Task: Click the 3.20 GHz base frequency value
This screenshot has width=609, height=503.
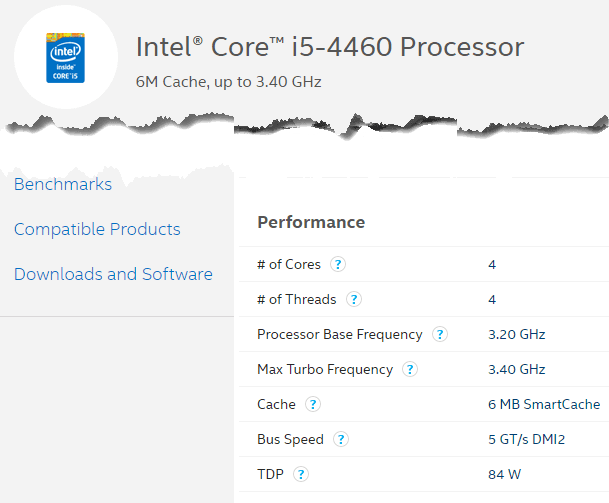Action: pyautogui.click(x=516, y=335)
